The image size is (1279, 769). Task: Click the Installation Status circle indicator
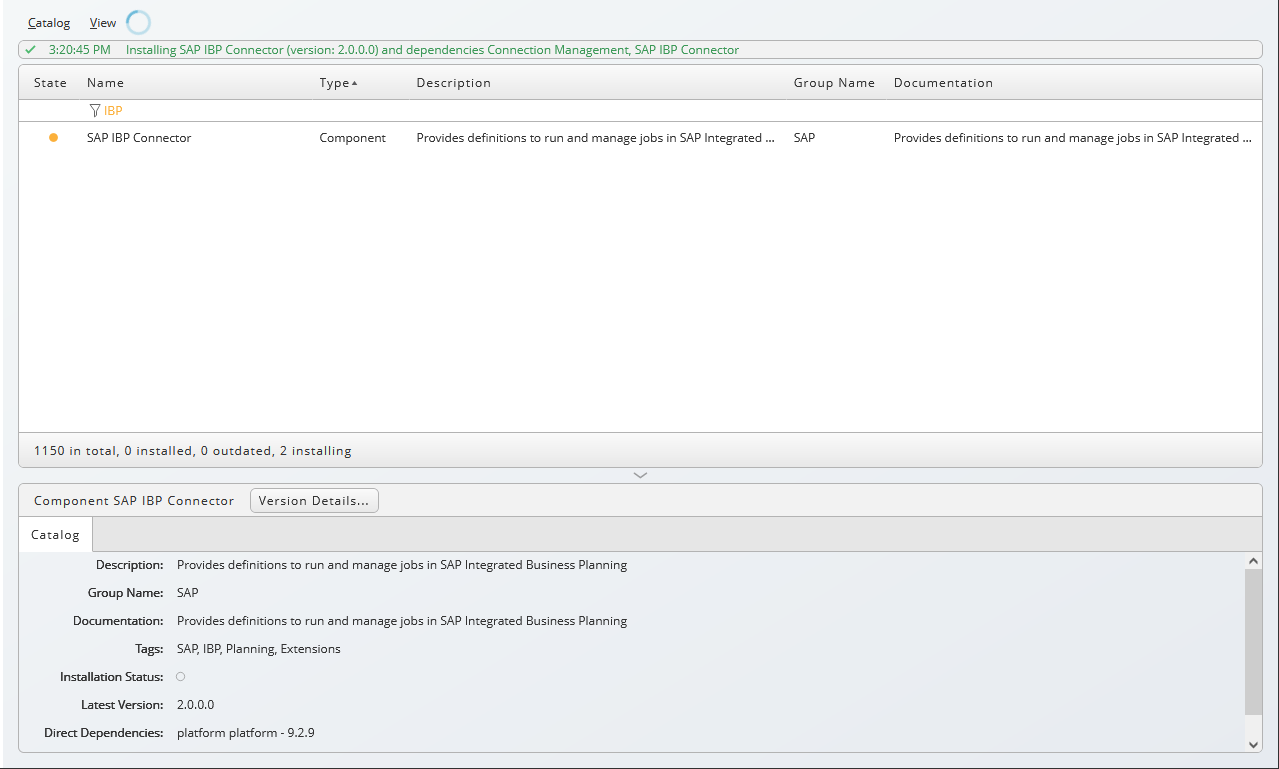point(181,677)
